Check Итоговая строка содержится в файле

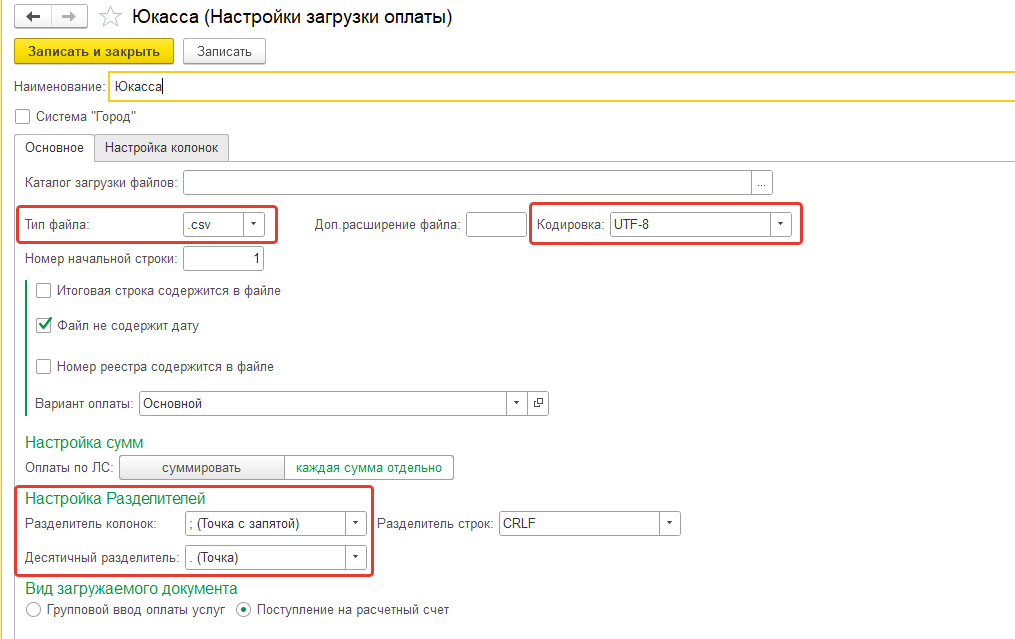coord(44,291)
